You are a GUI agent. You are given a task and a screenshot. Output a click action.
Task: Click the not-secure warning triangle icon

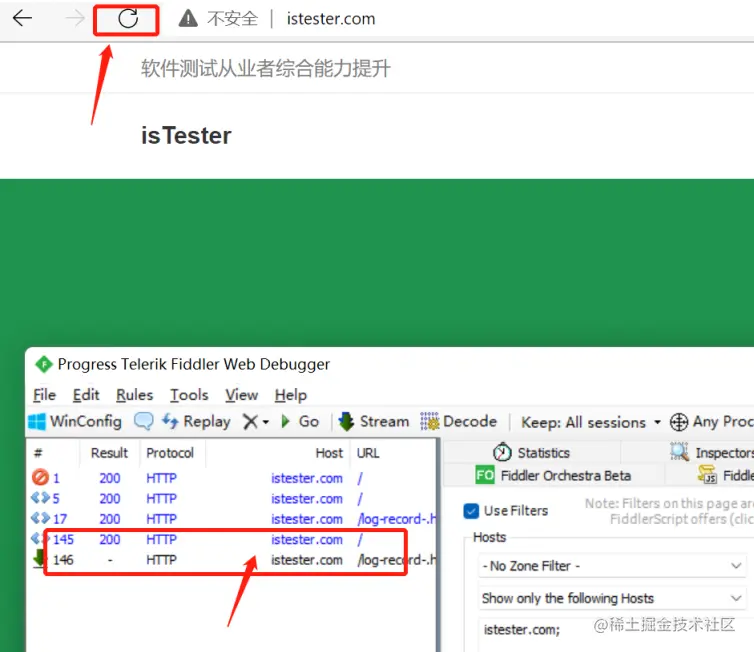coord(188,19)
